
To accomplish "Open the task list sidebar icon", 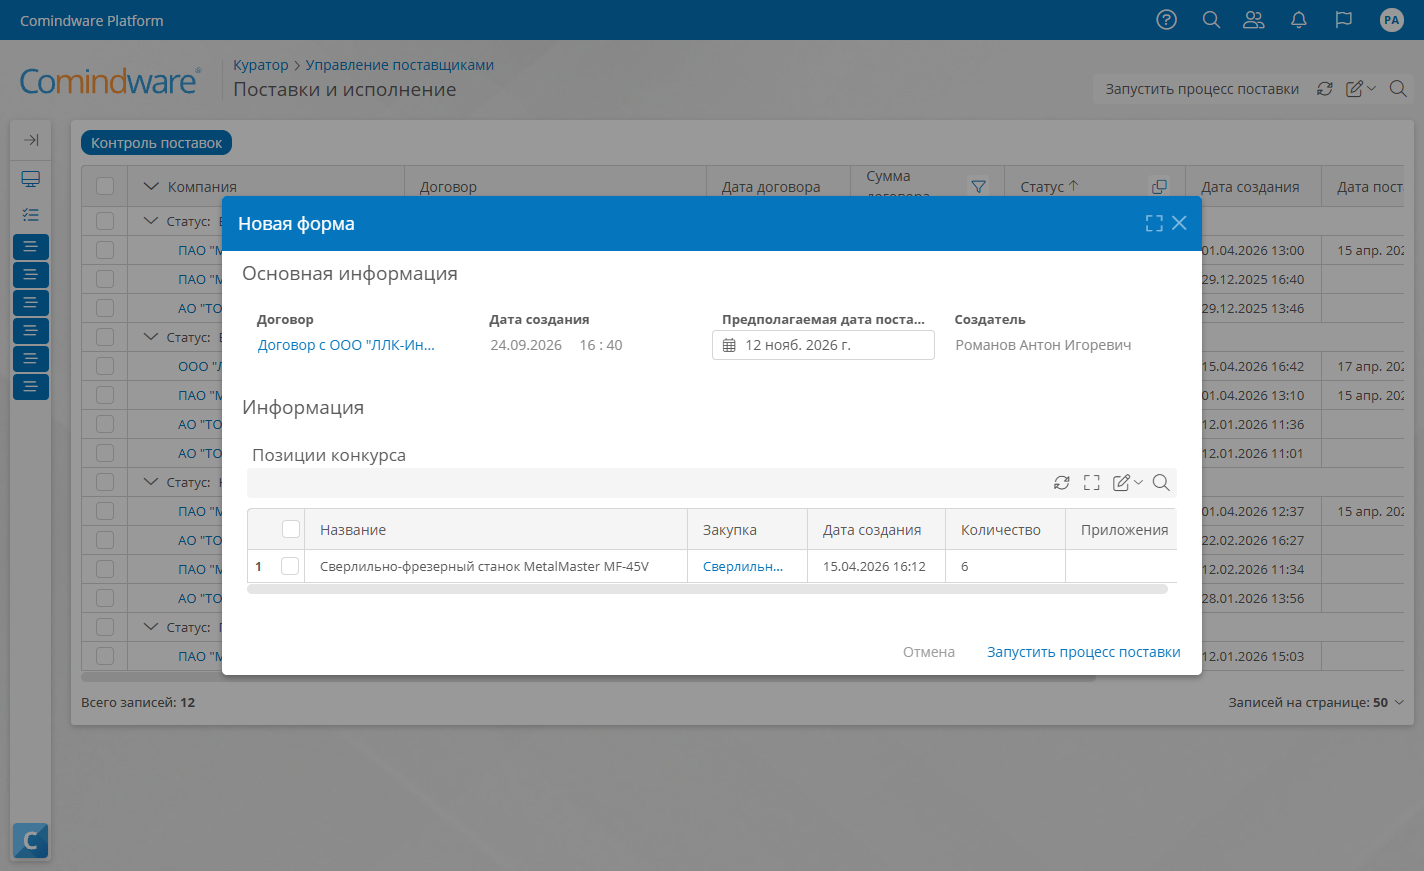I will [31, 215].
